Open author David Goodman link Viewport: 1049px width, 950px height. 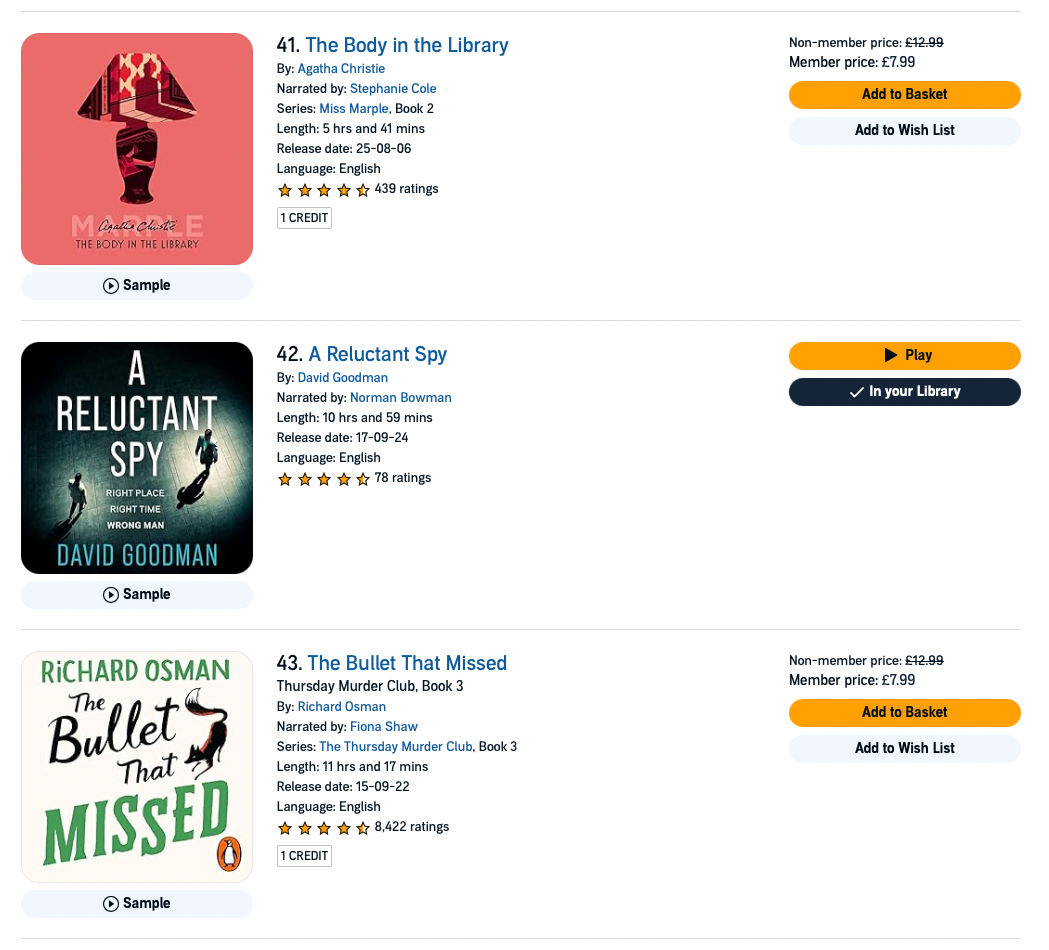[343, 378]
